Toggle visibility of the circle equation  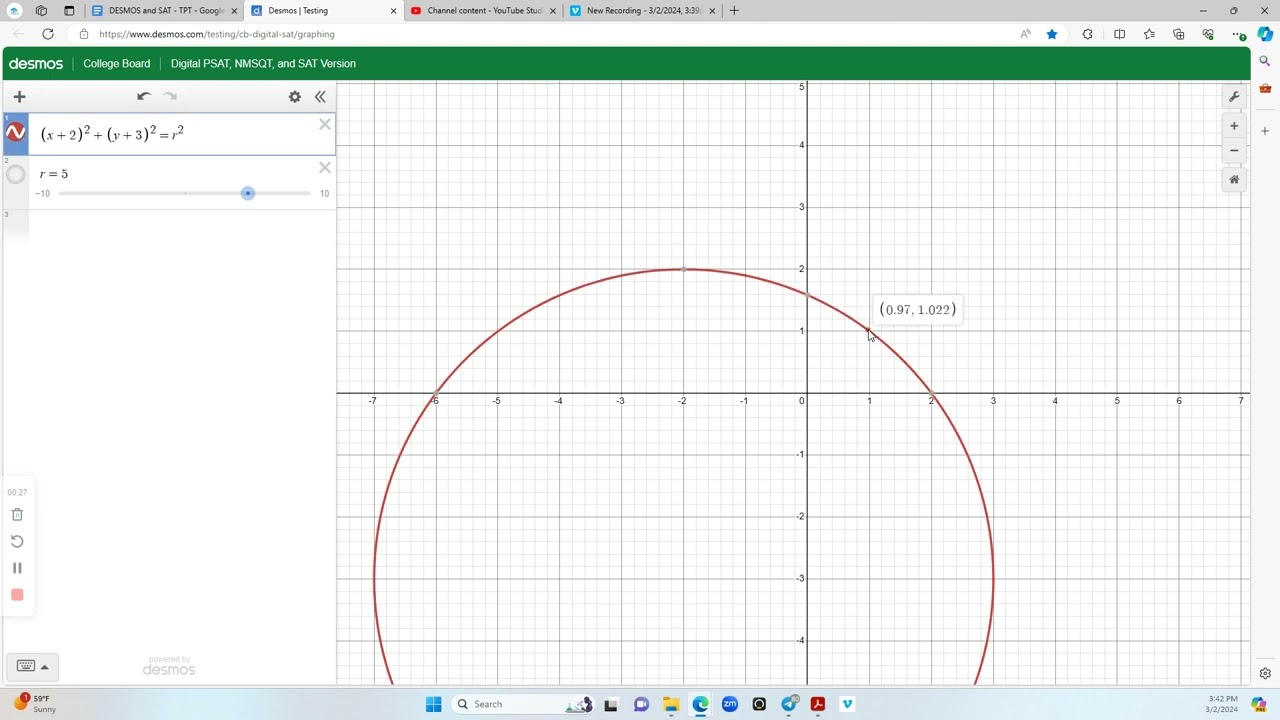point(15,133)
